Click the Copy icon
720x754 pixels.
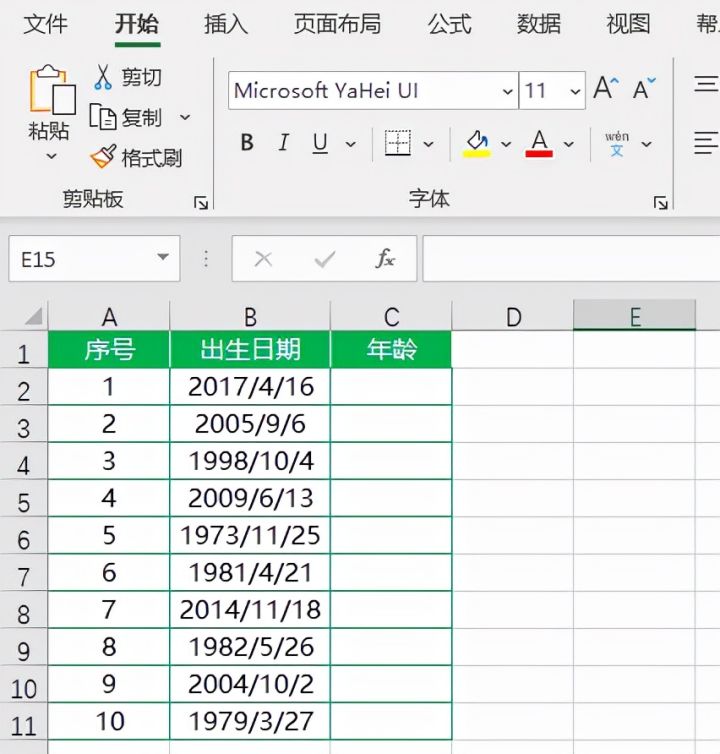pyautogui.click(x=102, y=117)
